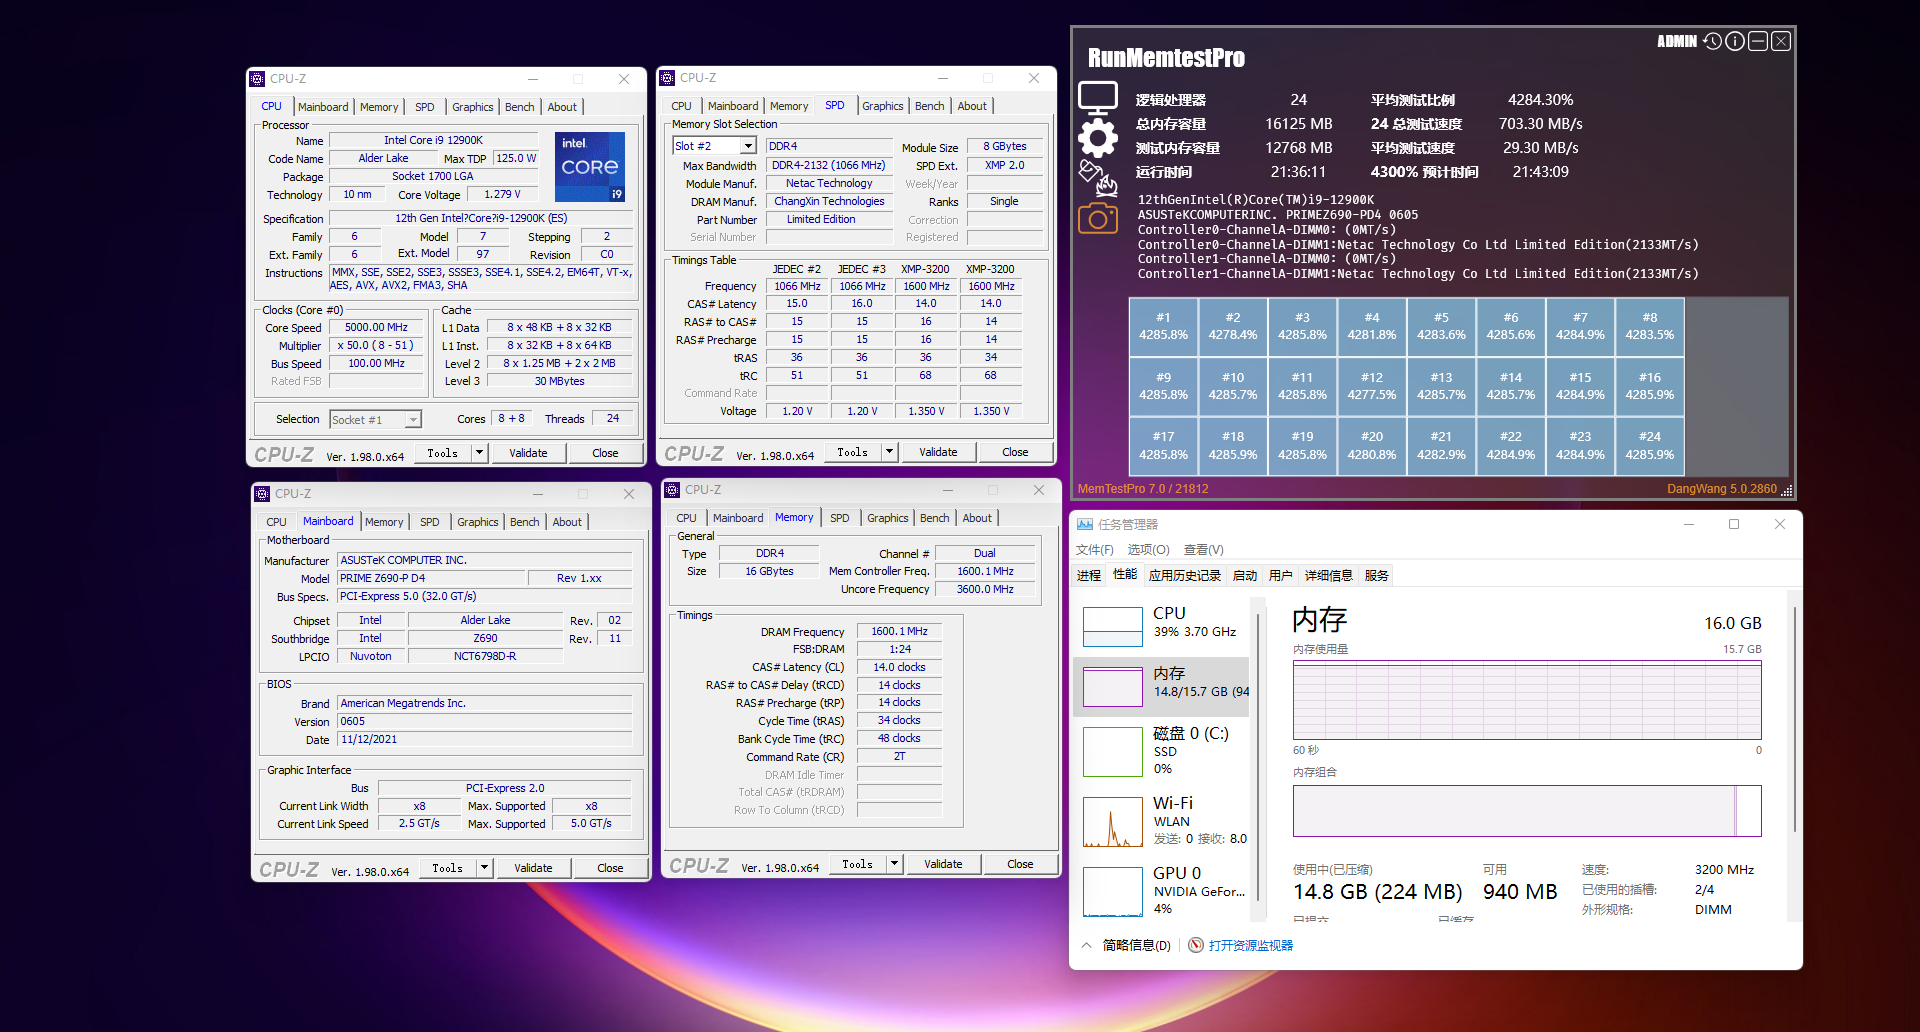Open Tools dropdown arrow in CPU tab window
This screenshot has width=1920, height=1032.
480,453
